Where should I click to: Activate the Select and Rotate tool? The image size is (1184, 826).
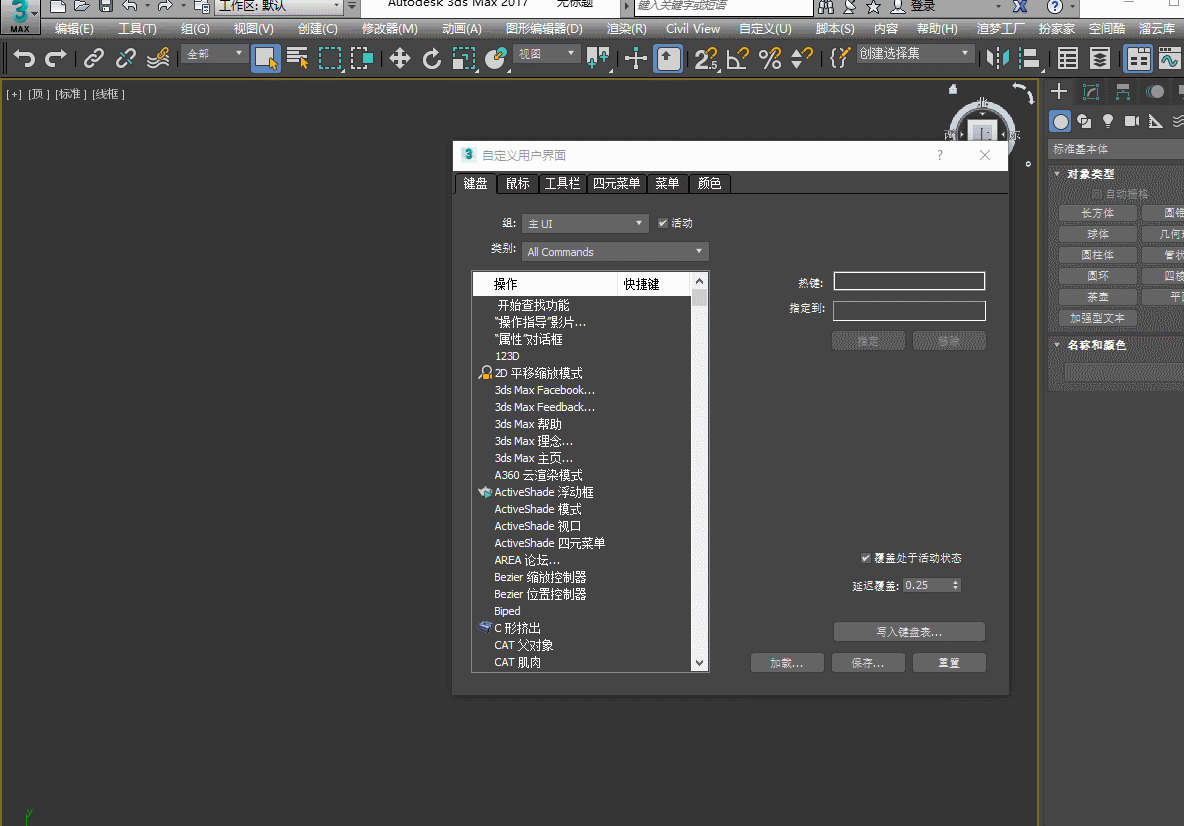[431, 58]
